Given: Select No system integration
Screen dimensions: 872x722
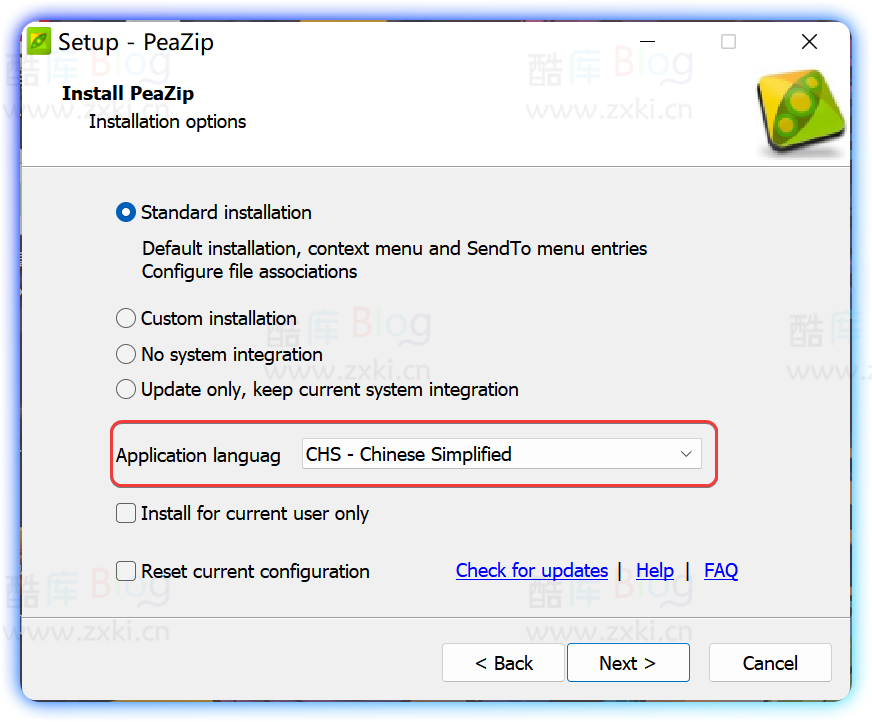Looking at the screenshot, I should pyautogui.click(x=125, y=354).
